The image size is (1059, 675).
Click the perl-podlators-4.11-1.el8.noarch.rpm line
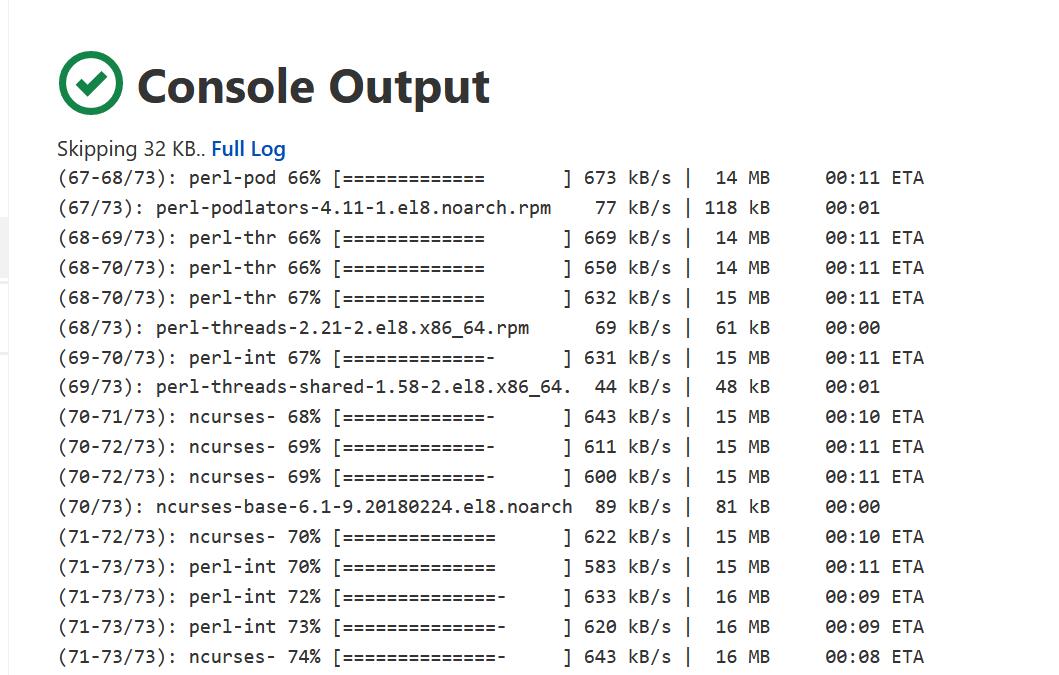tap(469, 207)
